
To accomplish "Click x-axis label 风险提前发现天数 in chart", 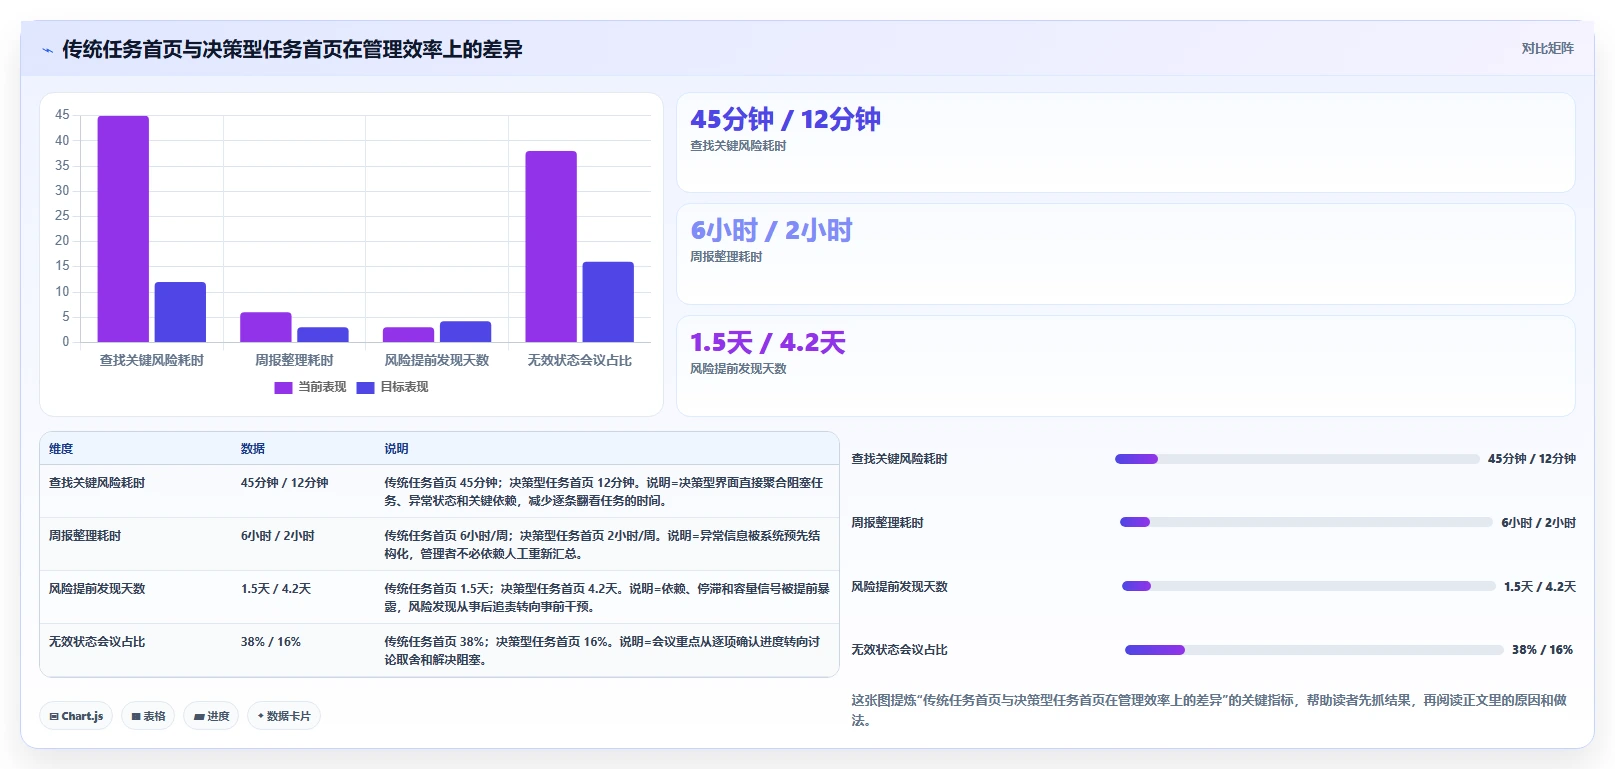I will 437,360.
